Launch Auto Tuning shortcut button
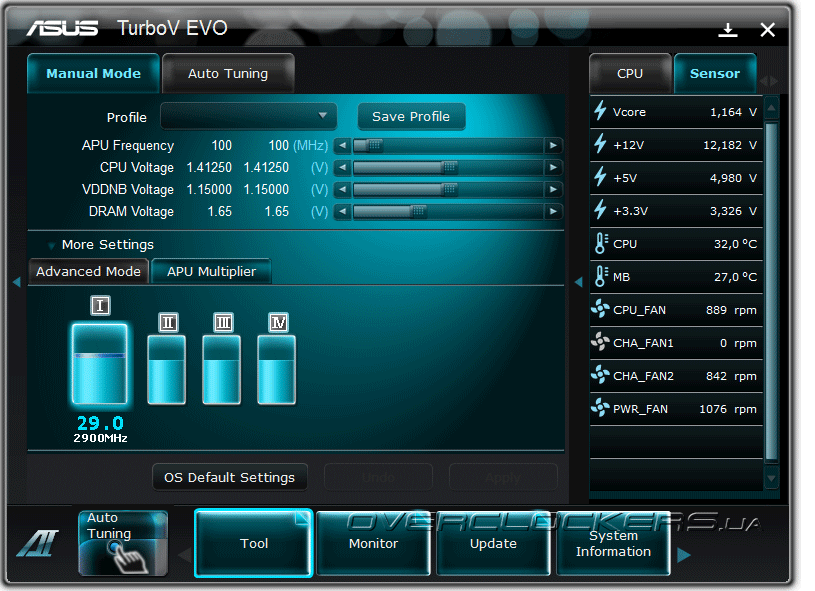Screen dimensions: 815x591 [x=123, y=543]
